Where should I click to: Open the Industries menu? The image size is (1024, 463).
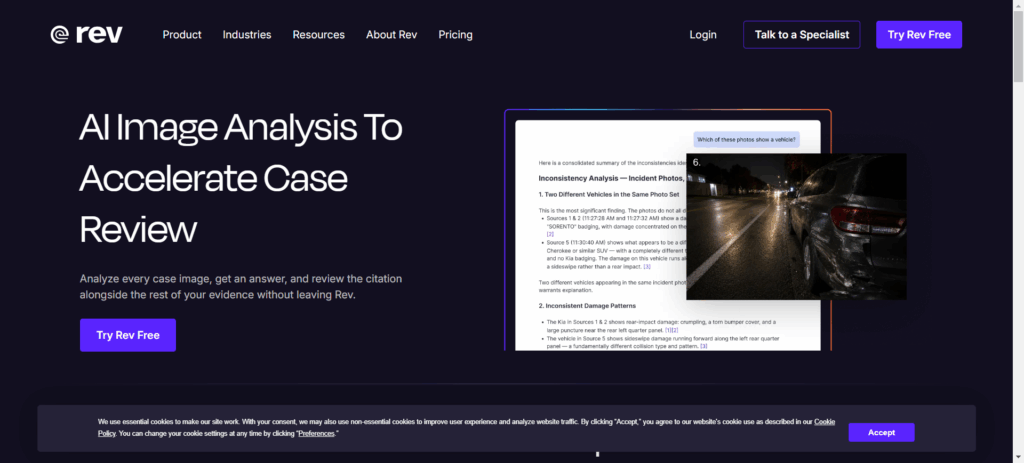[x=247, y=35]
